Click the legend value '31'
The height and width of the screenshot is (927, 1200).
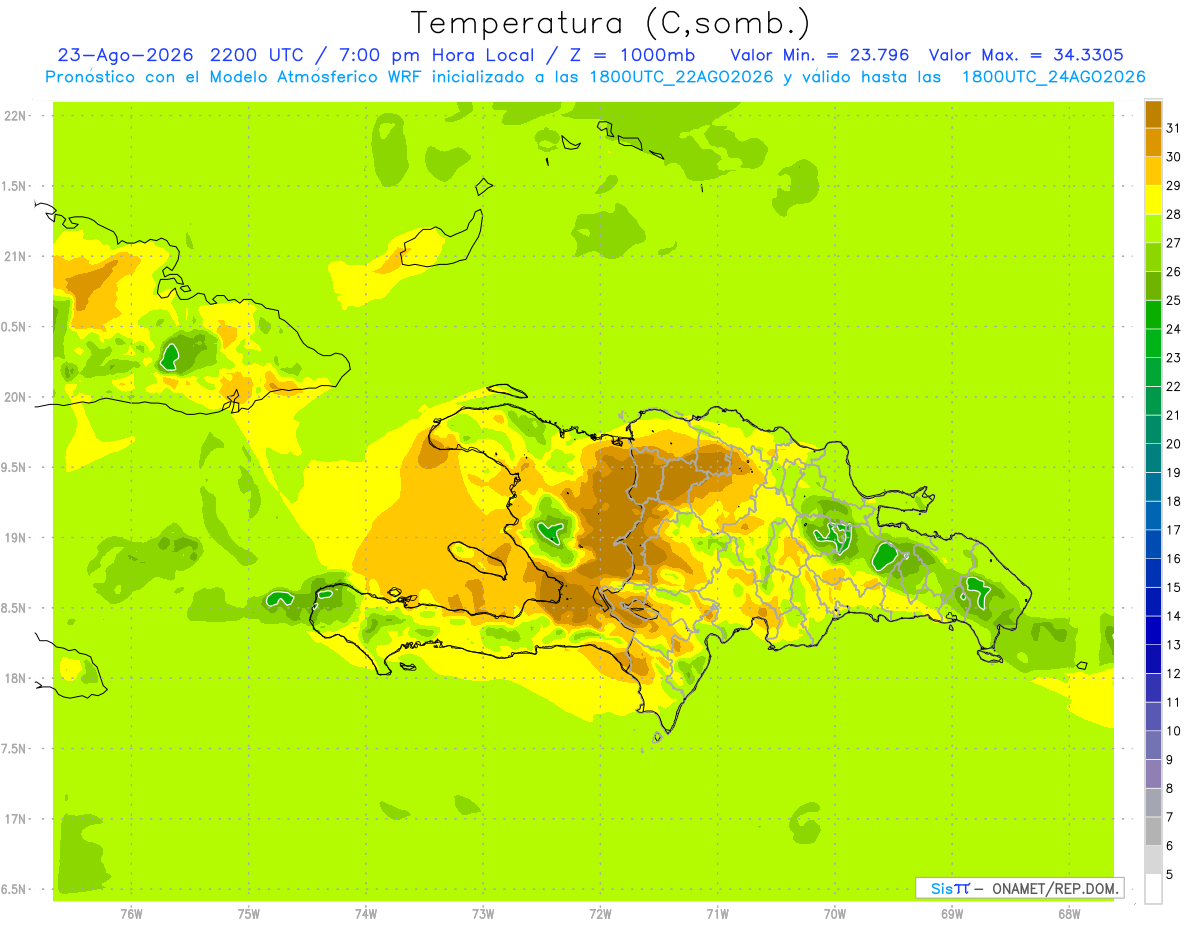1174,129
